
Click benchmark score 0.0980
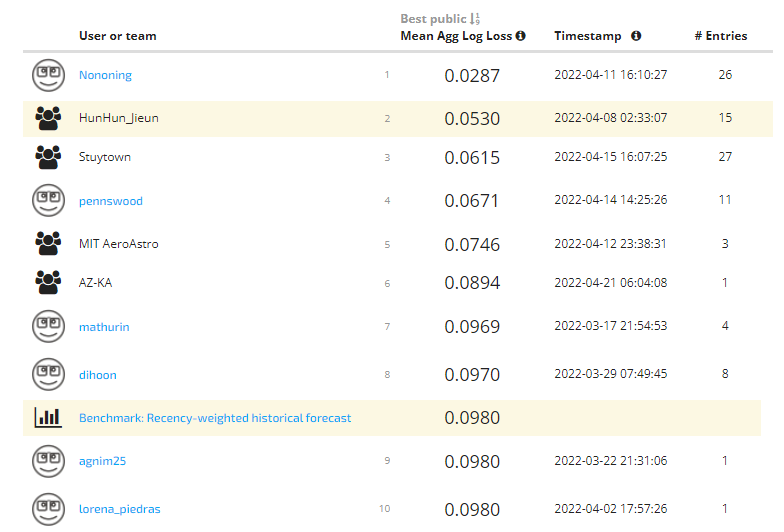tap(472, 418)
